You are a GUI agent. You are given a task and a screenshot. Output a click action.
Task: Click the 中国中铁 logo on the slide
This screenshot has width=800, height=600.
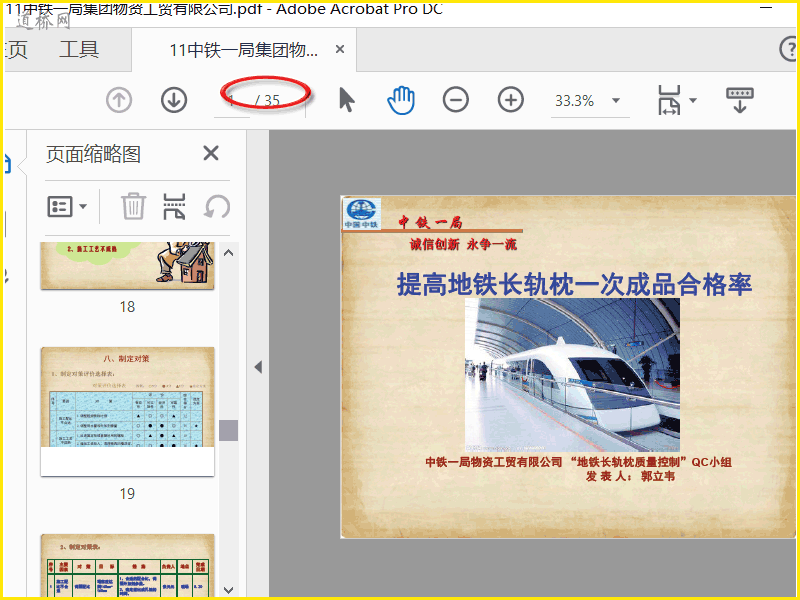[x=361, y=213]
